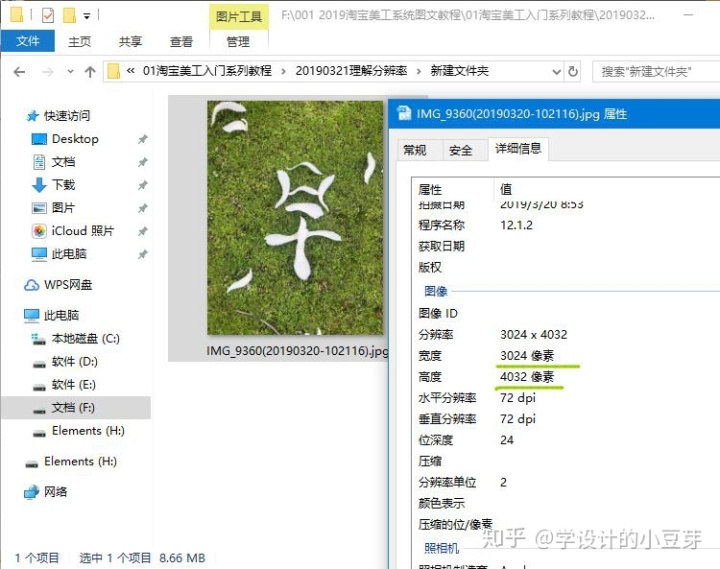Click the folder icon in the title bar
This screenshot has width=720, height=569.
16,15
